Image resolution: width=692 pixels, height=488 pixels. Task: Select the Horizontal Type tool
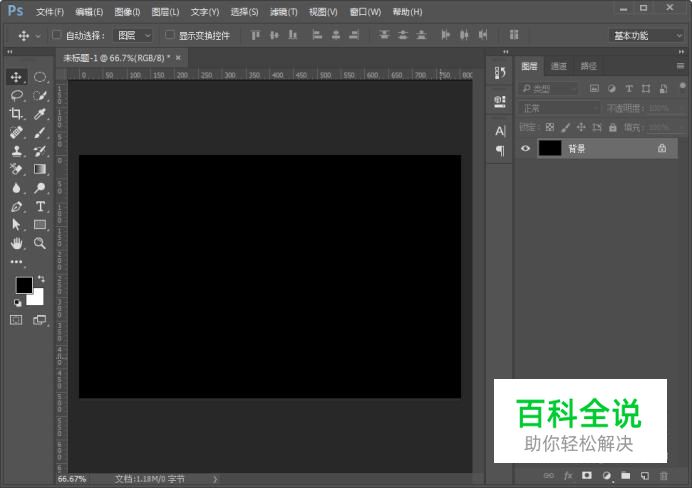pyautogui.click(x=40, y=206)
